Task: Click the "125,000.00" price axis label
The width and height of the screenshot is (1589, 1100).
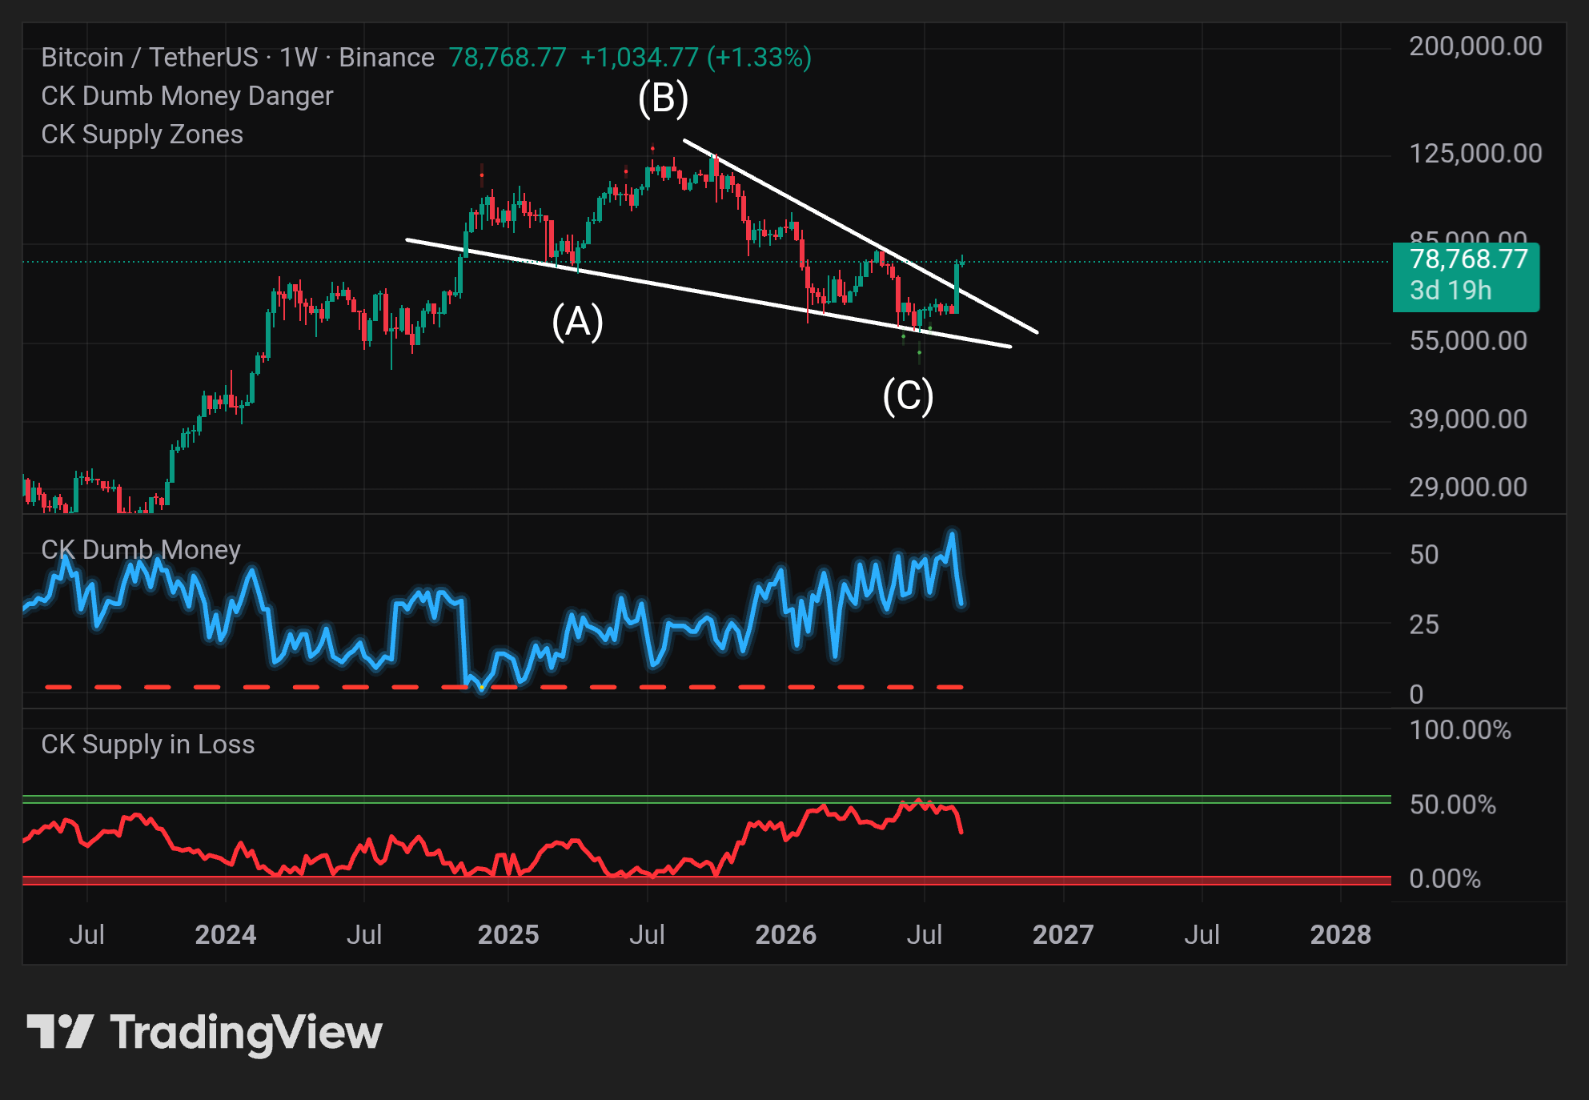Action: tap(1475, 153)
